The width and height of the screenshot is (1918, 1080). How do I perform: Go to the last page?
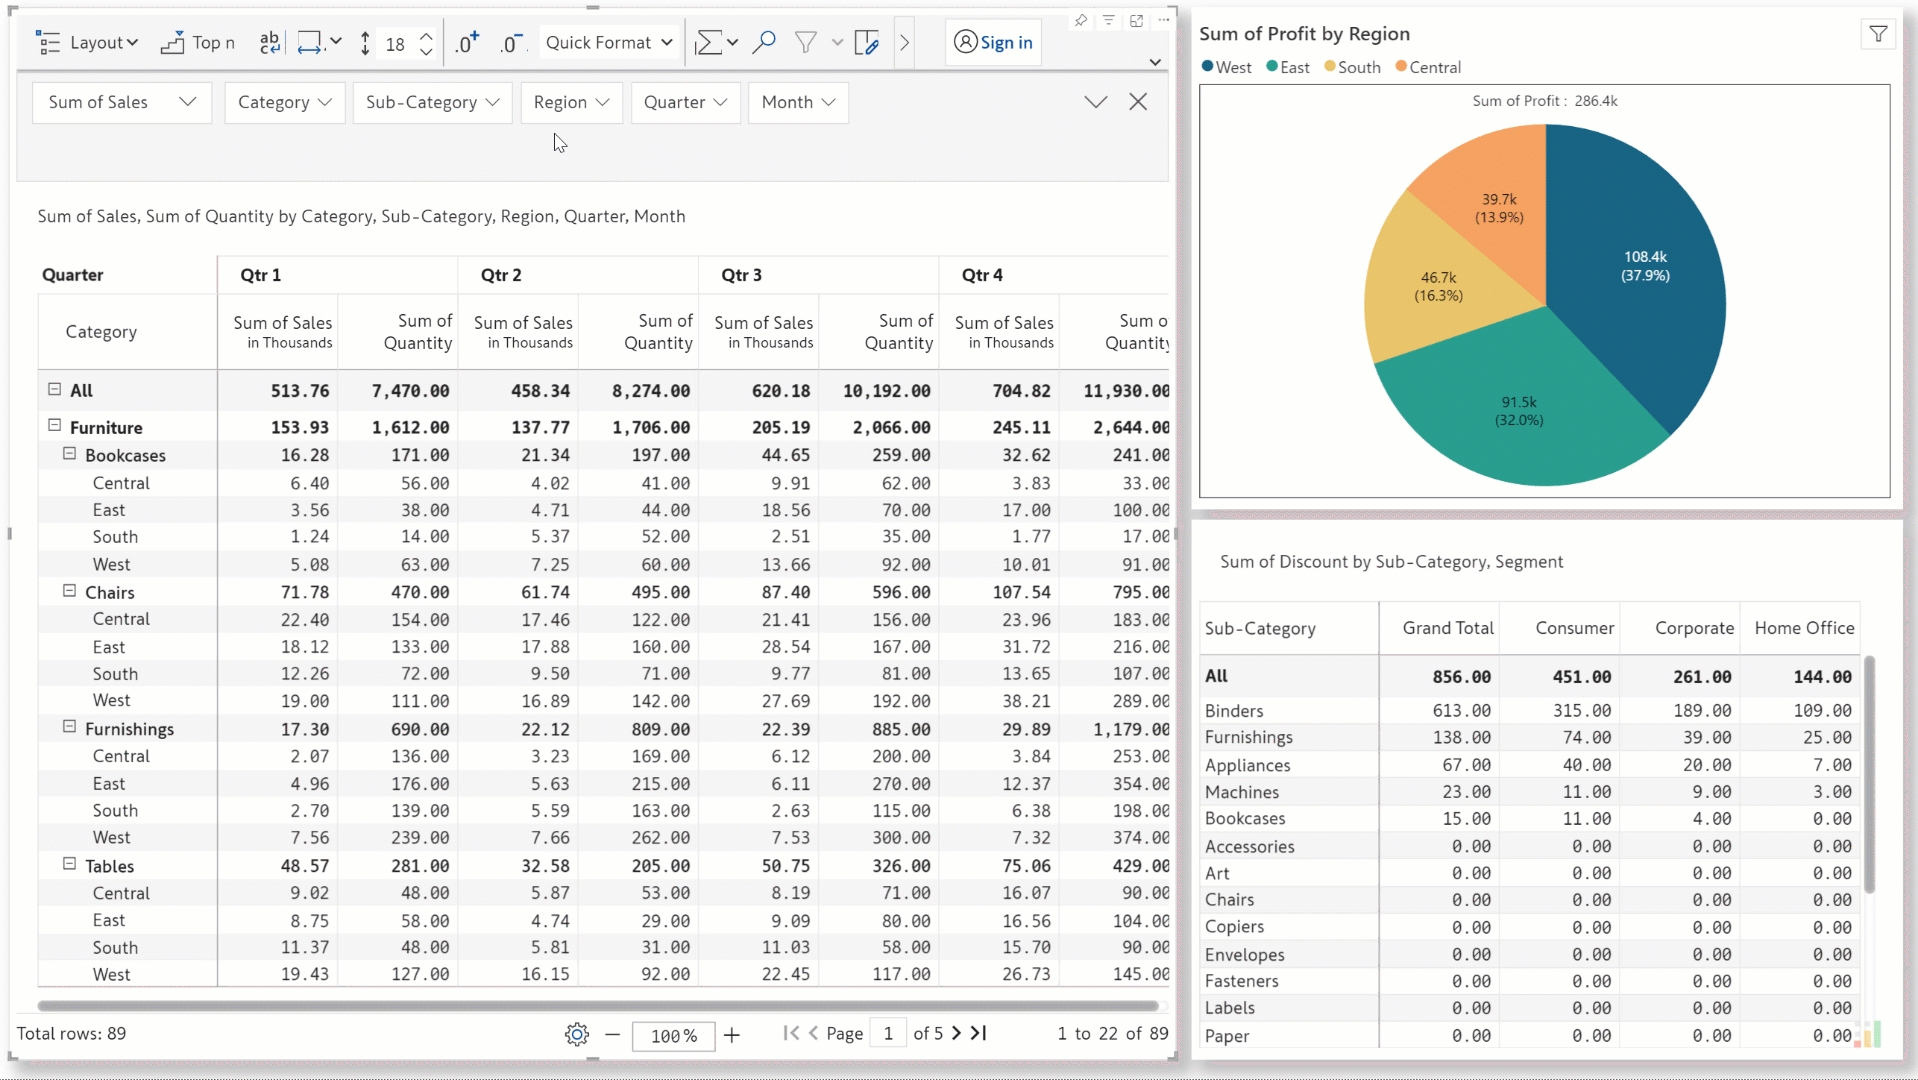coord(979,1033)
